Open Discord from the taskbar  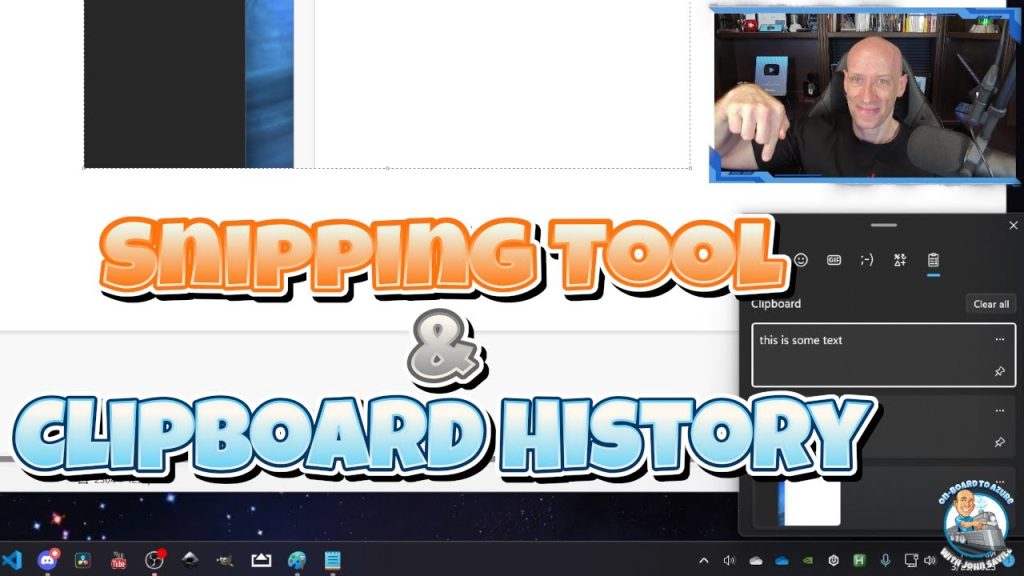point(48,560)
